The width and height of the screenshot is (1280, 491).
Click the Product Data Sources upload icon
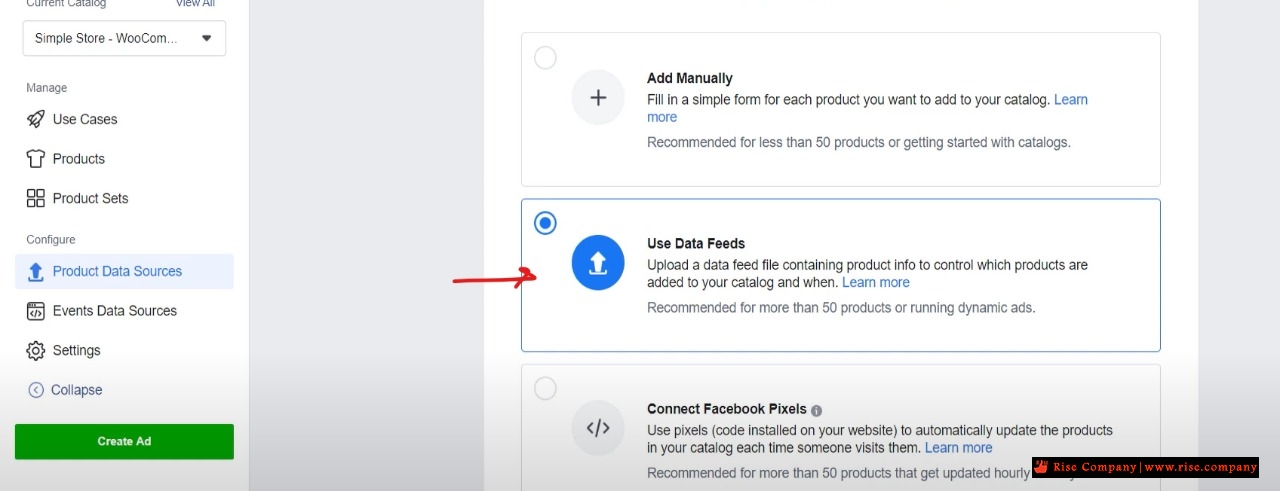click(x=36, y=271)
